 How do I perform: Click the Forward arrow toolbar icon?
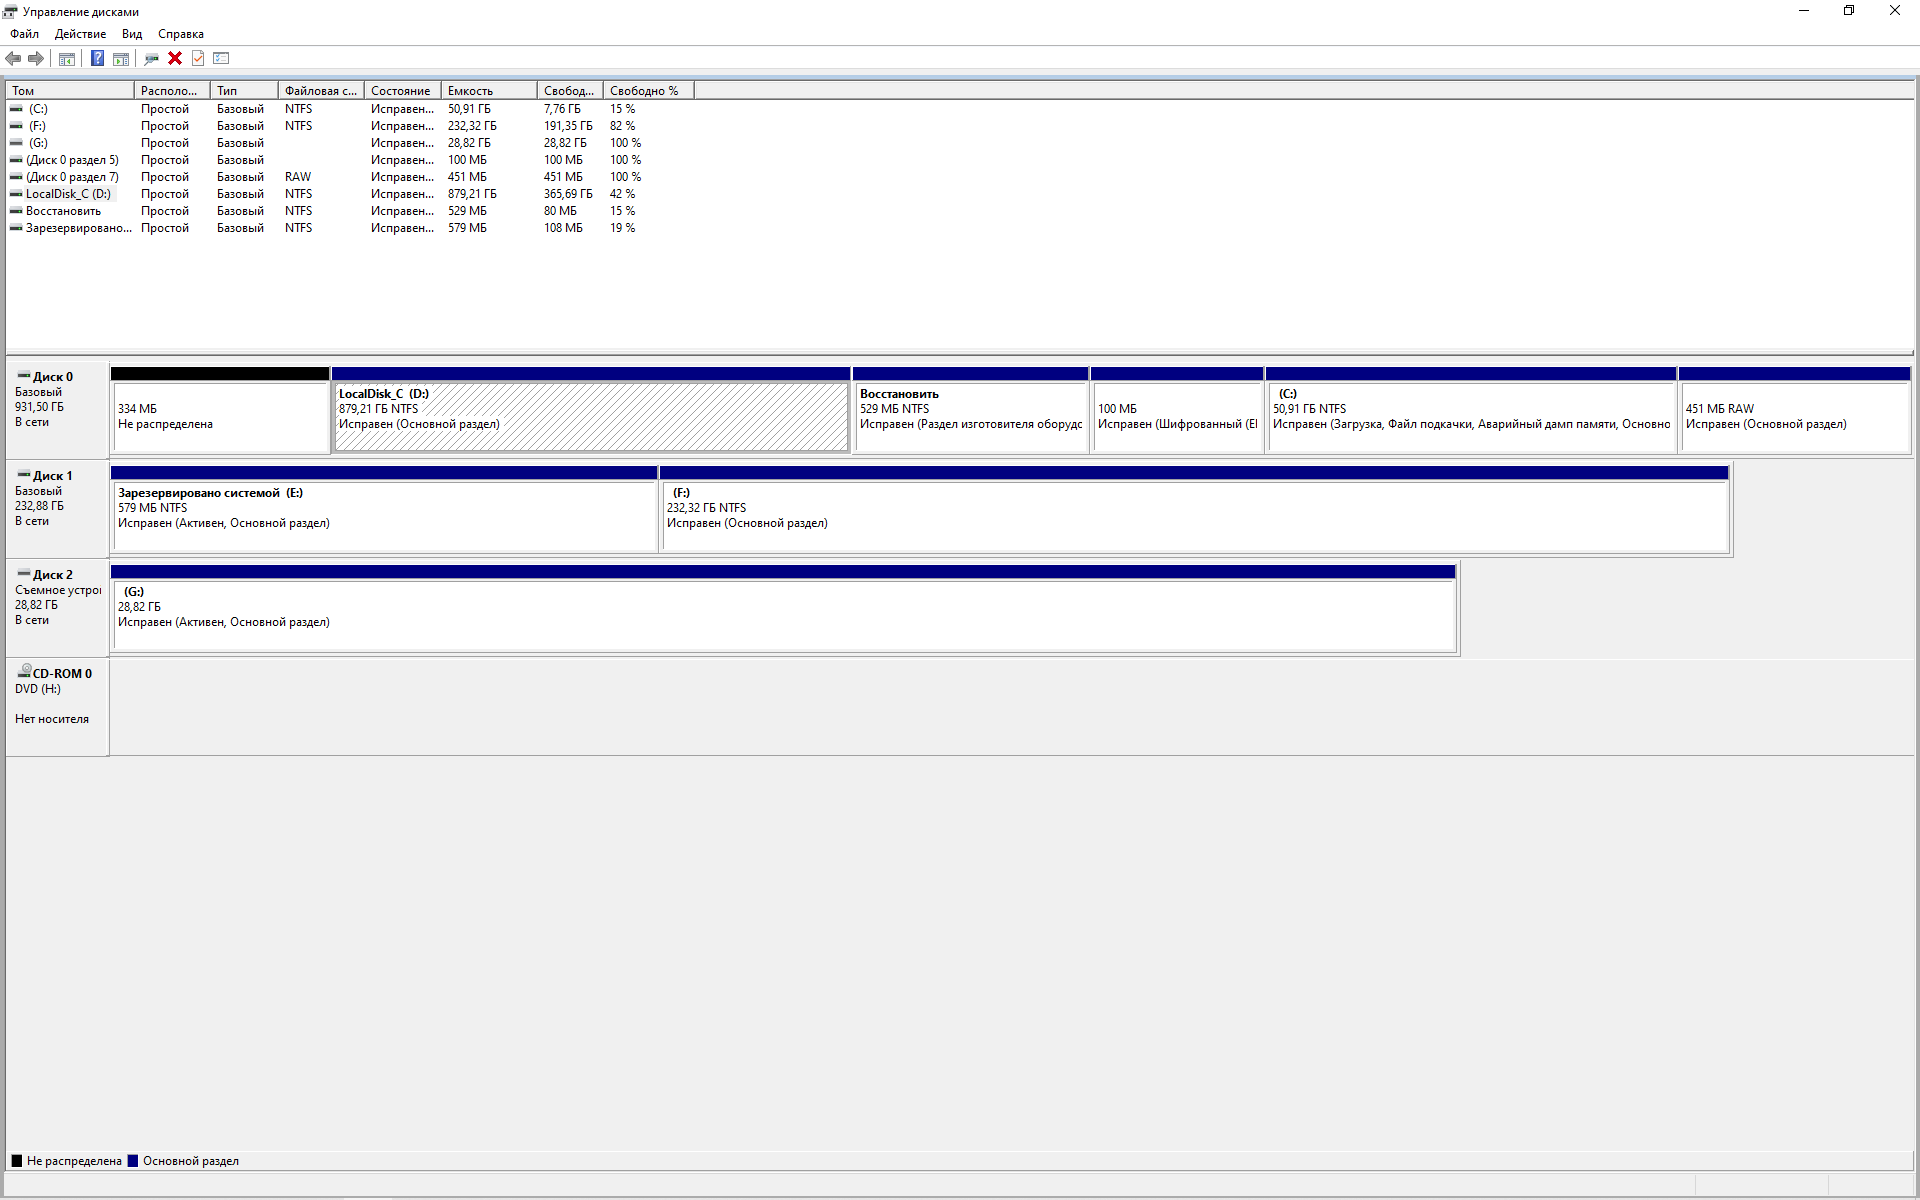36,58
